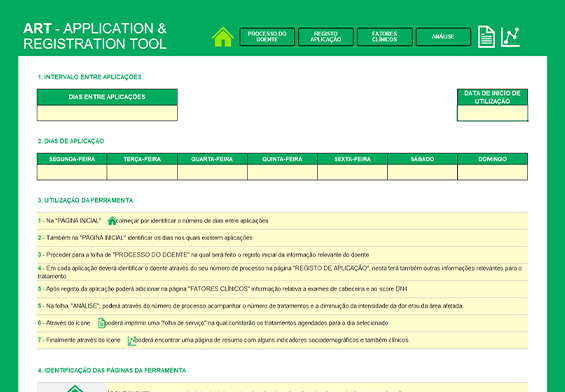Select the cell under QUARTA-FEIRA
Screen dimensions: 565x392
point(212,172)
